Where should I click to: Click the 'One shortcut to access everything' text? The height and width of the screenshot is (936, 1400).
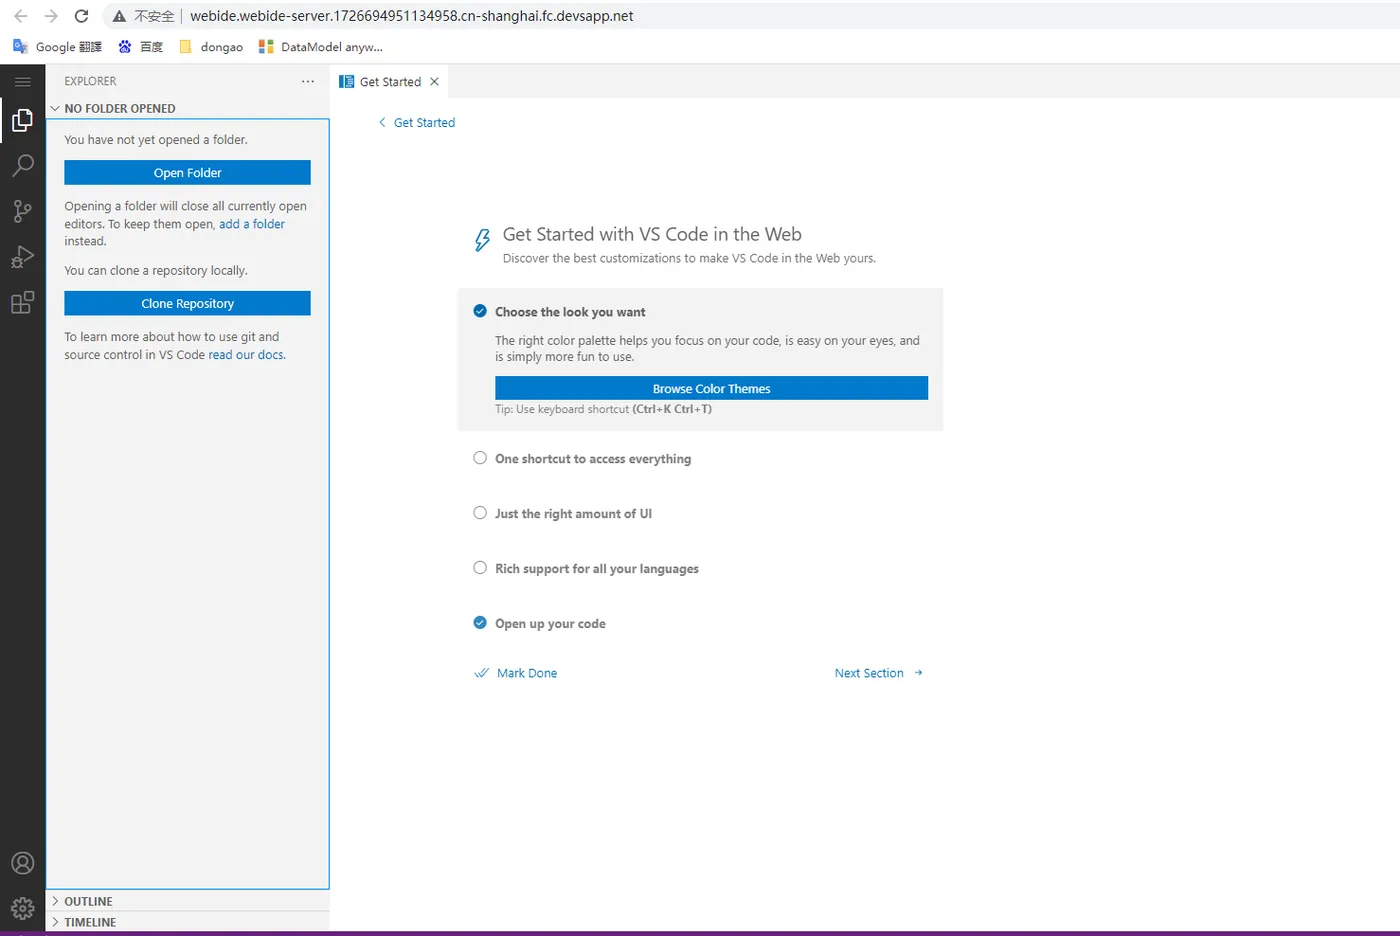tap(593, 459)
